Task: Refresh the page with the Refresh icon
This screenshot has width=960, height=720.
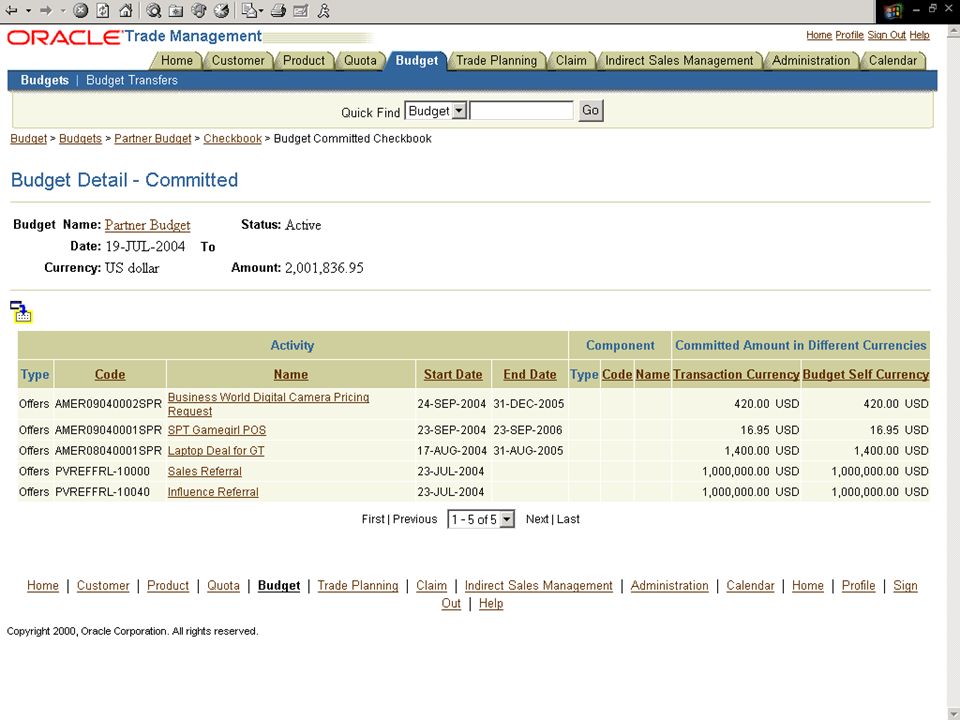Action: click(x=103, y=10)
